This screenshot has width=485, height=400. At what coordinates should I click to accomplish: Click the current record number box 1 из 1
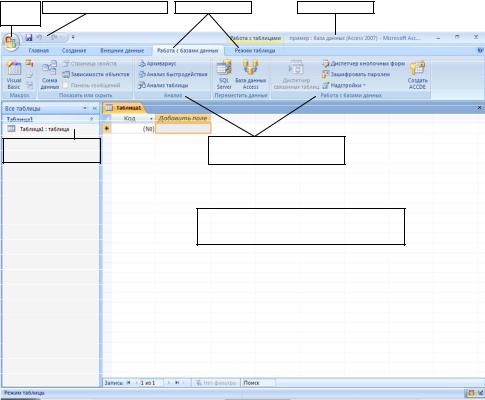(151, 383)
